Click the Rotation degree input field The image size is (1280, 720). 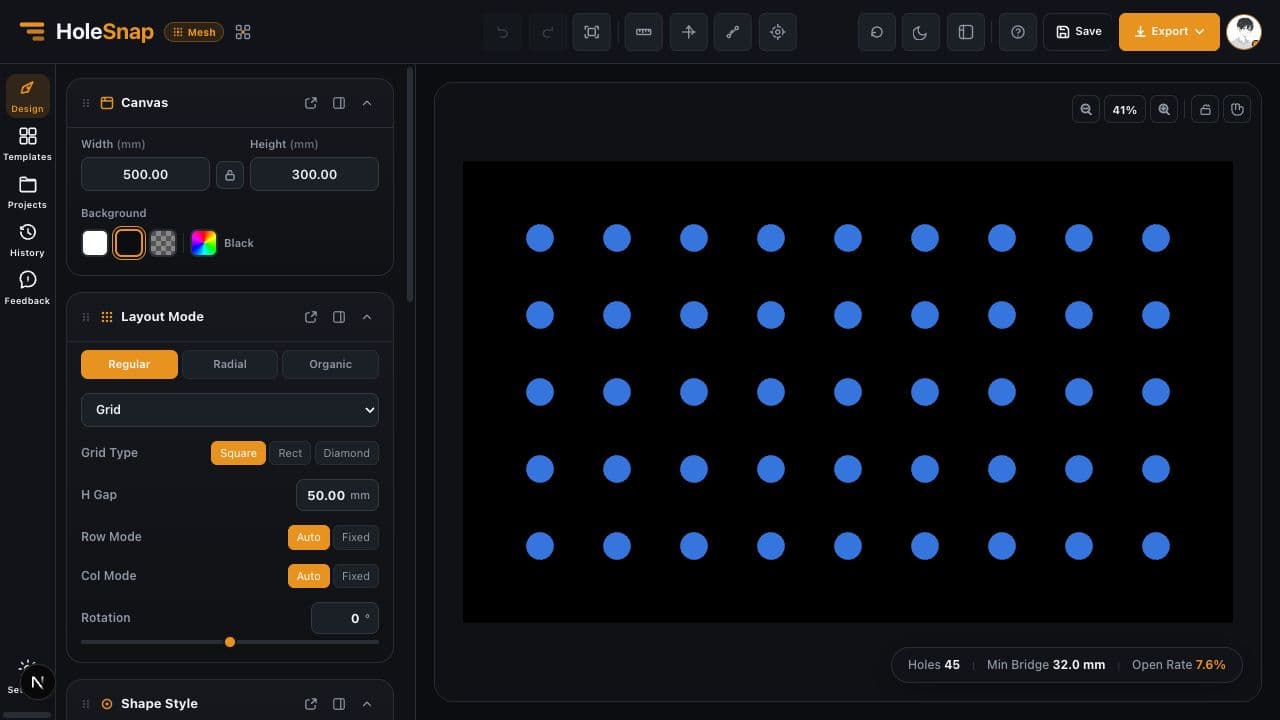point(345,618)
